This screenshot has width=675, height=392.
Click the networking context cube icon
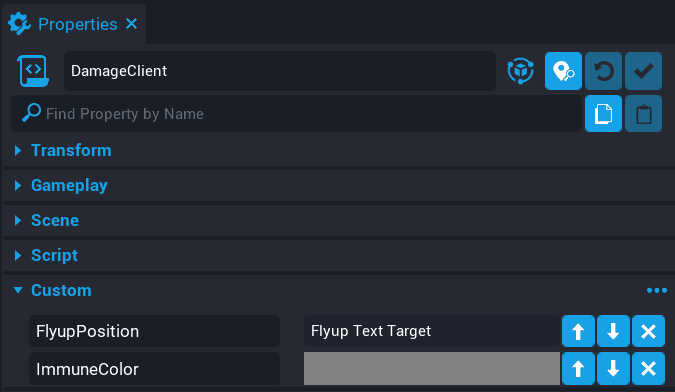[x=520, y=71]
